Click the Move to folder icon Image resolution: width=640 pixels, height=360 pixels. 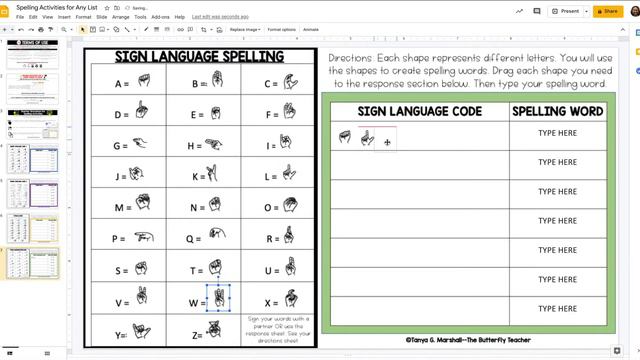[117, 8]
